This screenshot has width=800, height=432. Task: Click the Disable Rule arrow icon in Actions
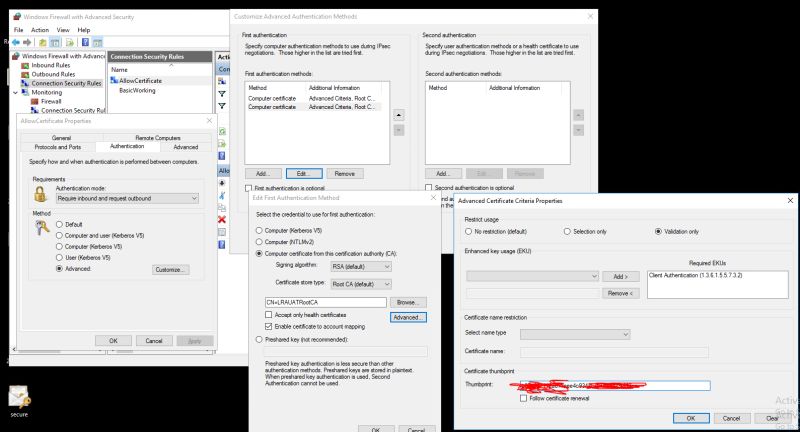click(x=222, y=183)
